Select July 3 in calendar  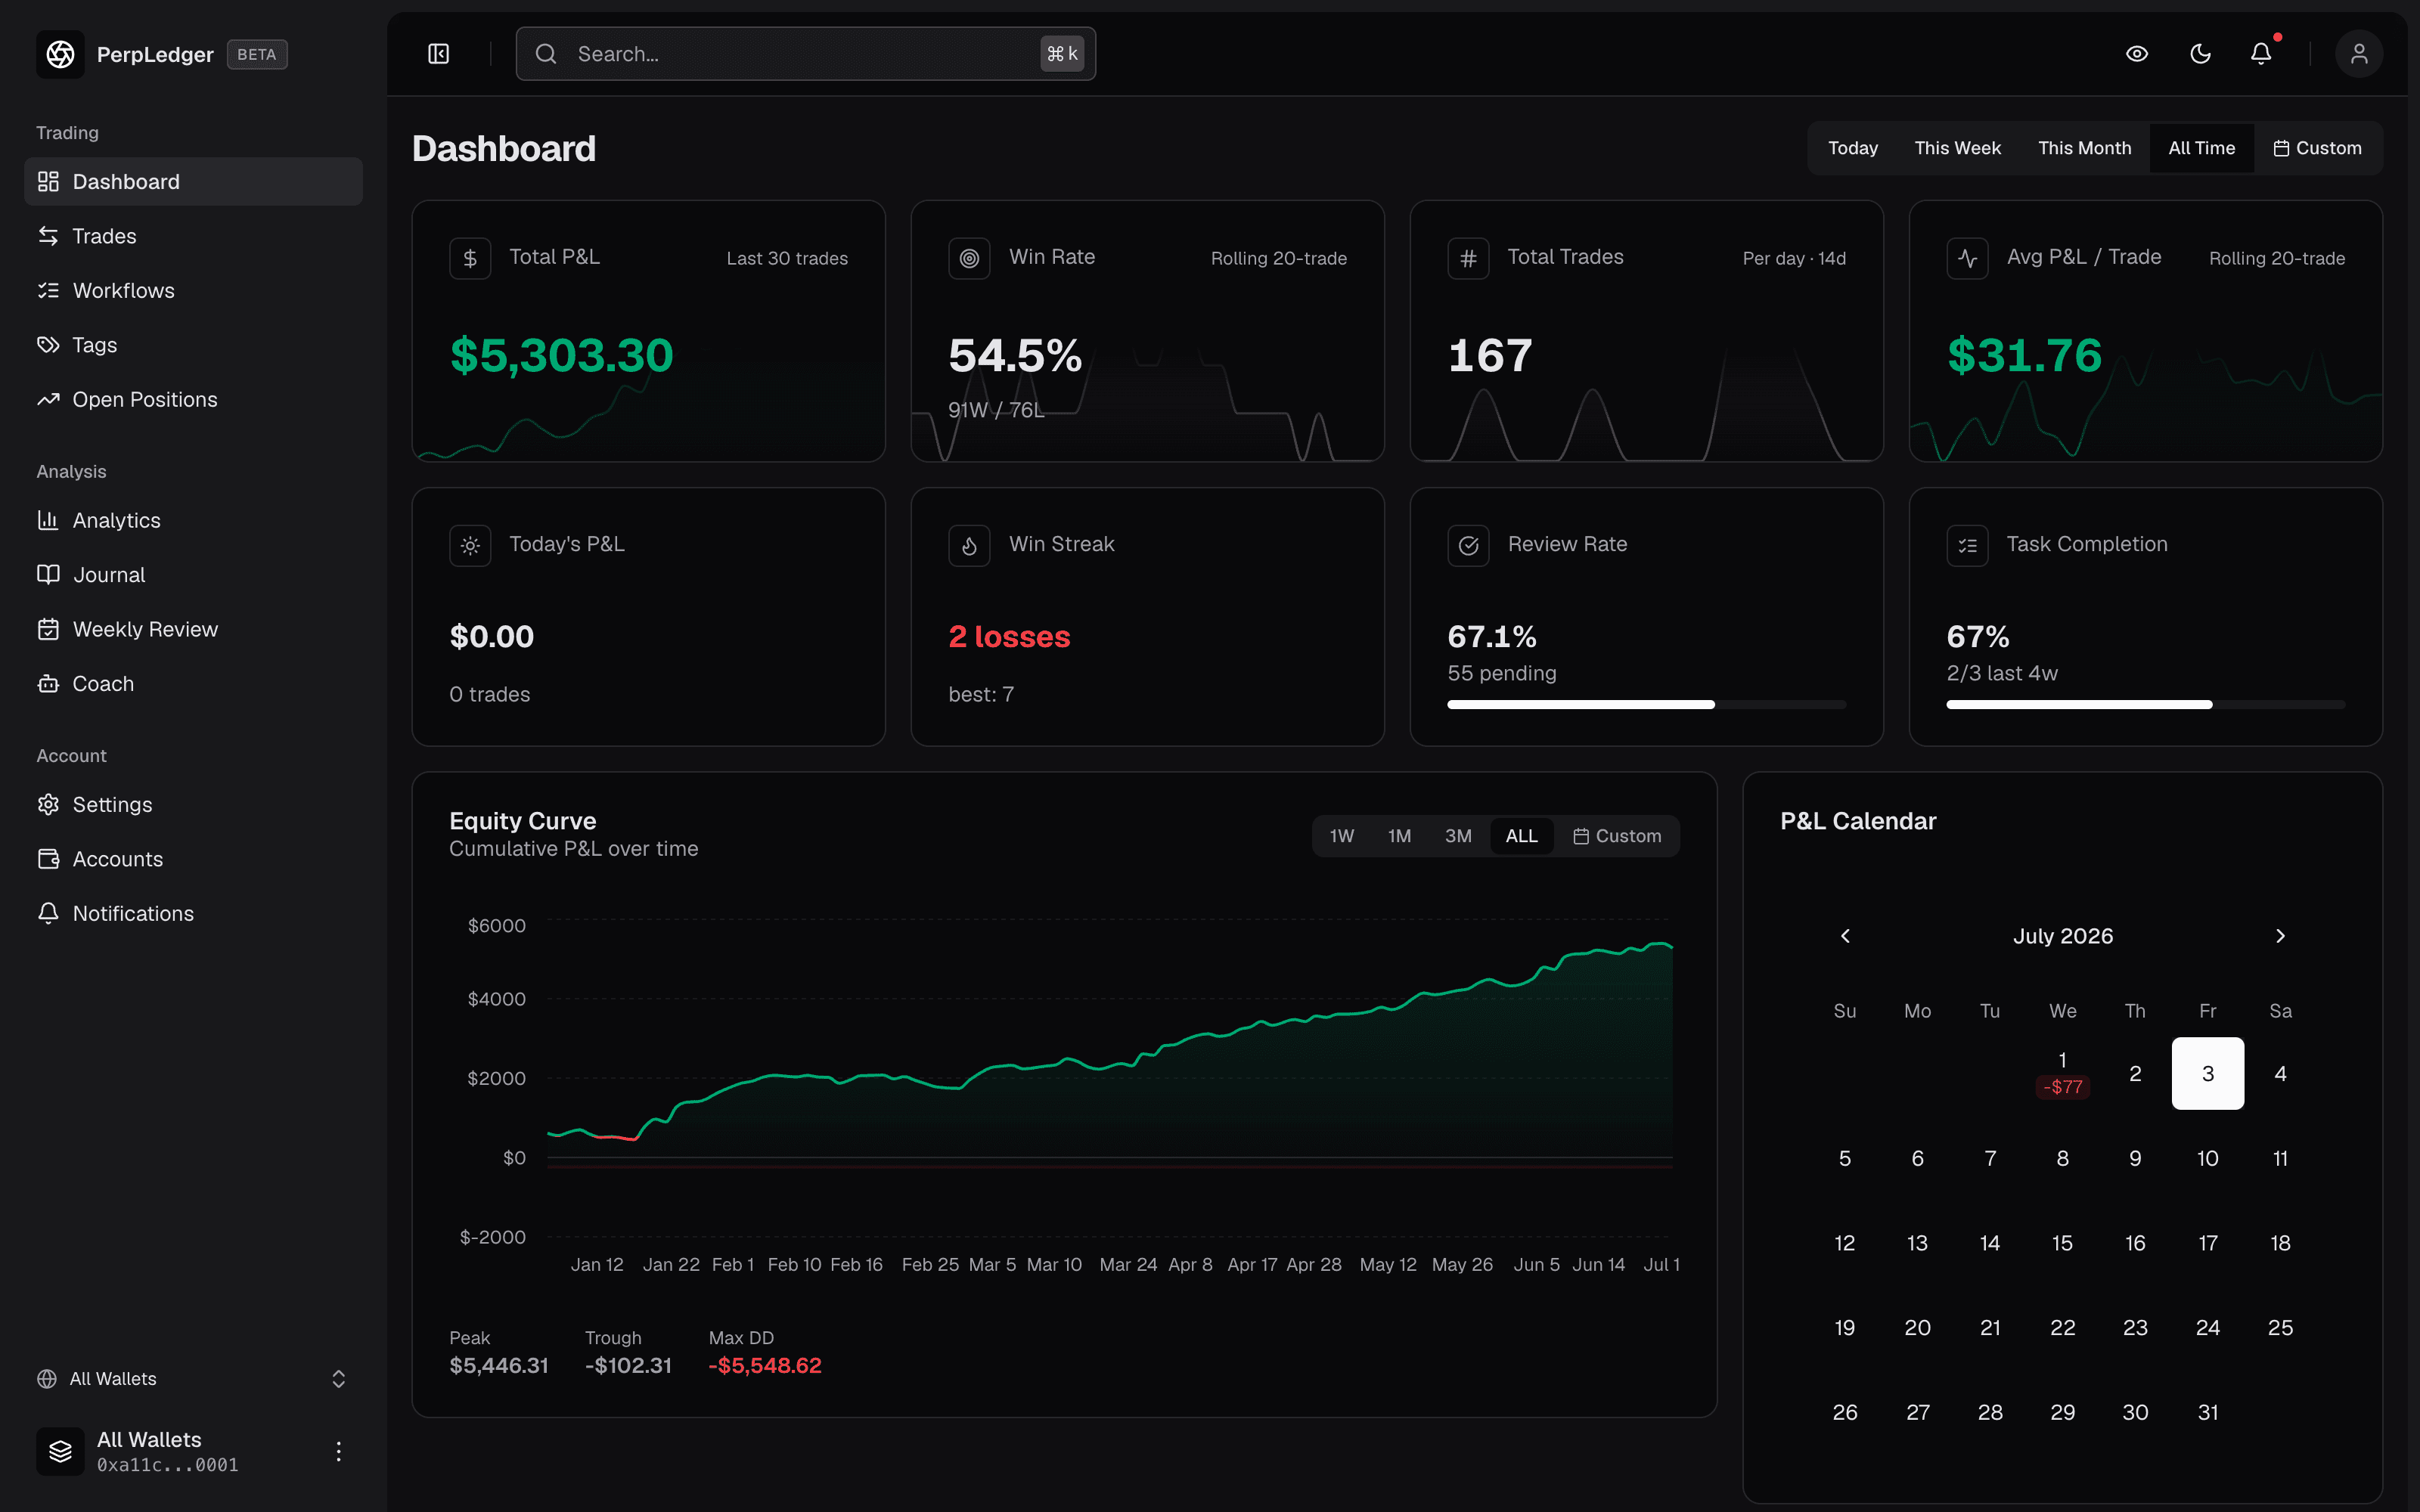[2207, 1073]
